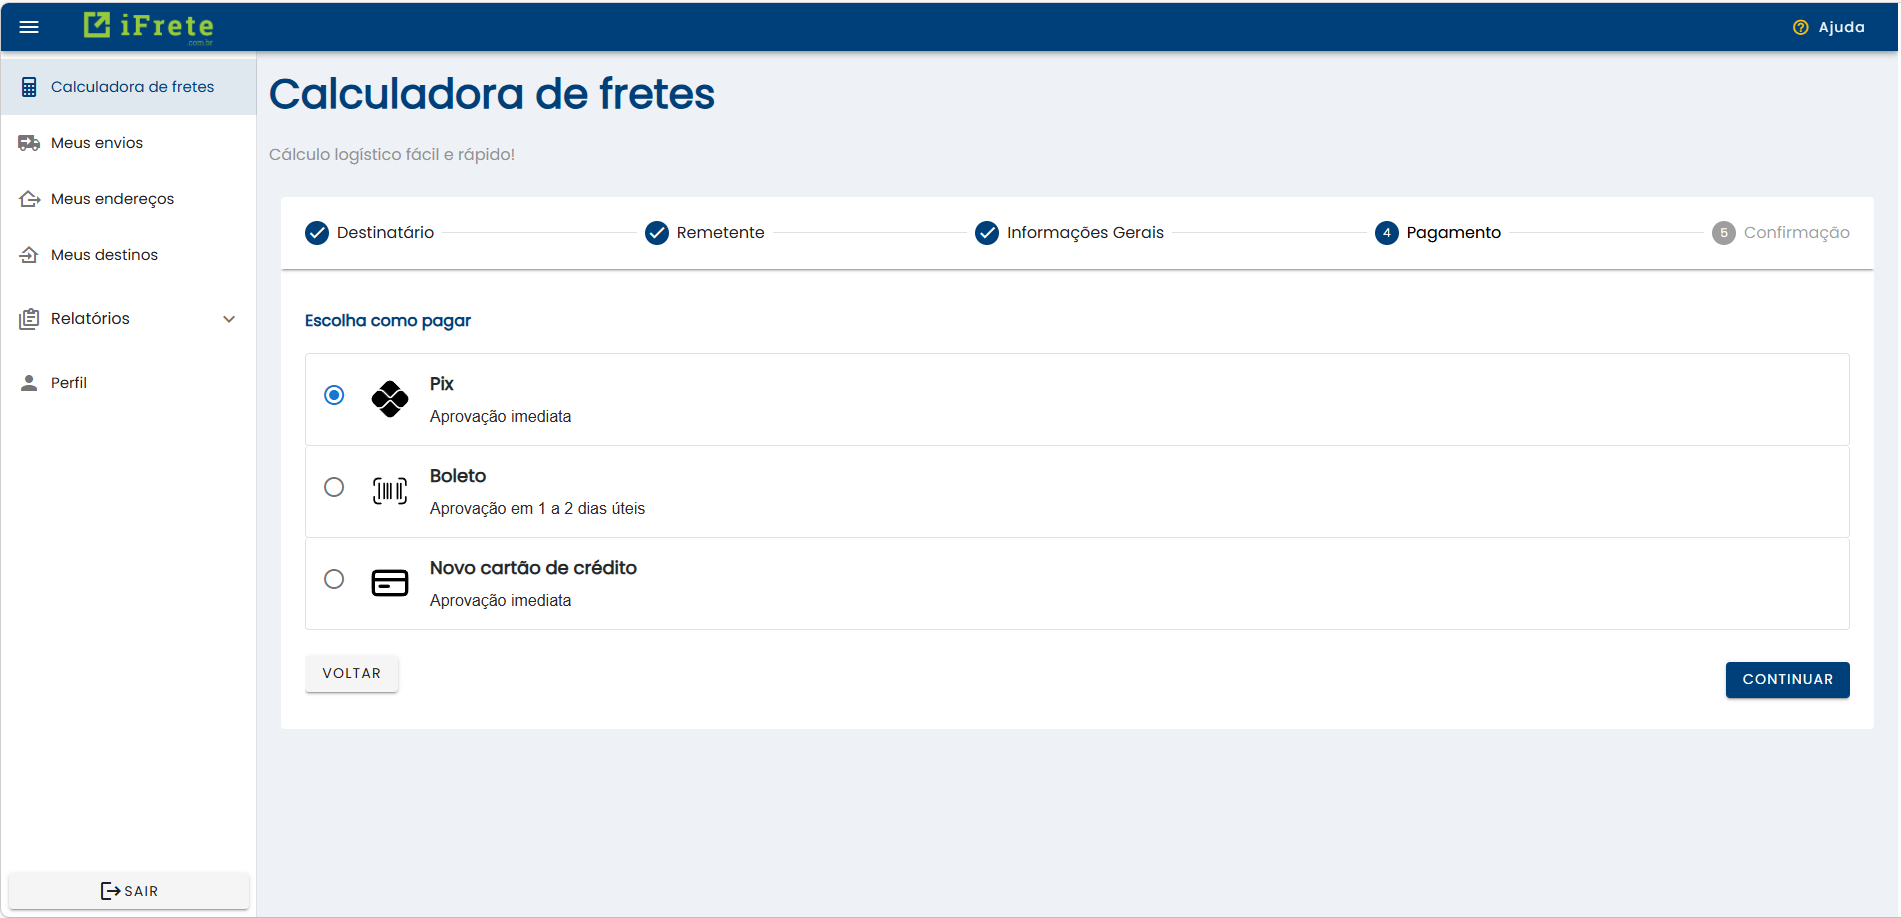The image size is (1901, 918).
Task: Log out with the SAIR button
Action: (129, 891)
